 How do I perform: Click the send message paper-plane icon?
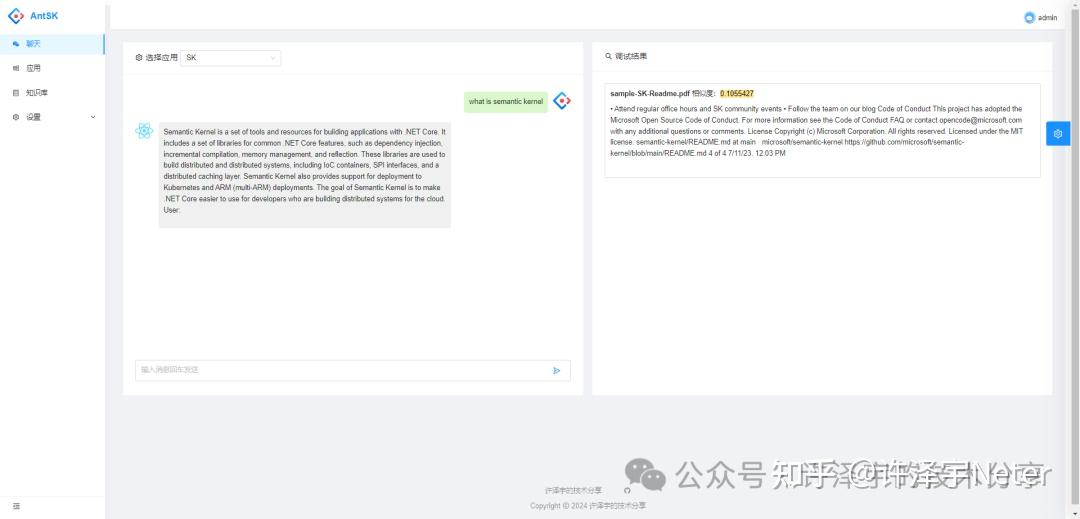[556, 370]
